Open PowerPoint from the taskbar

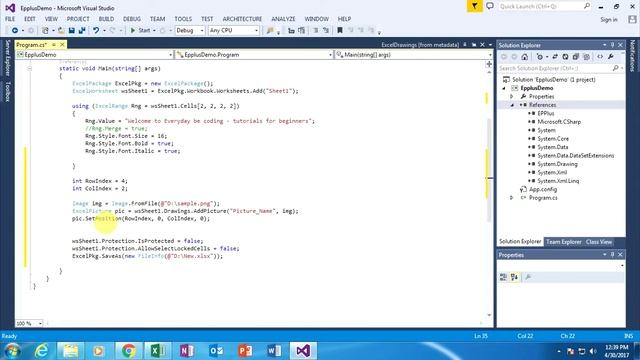click(245, 351)
